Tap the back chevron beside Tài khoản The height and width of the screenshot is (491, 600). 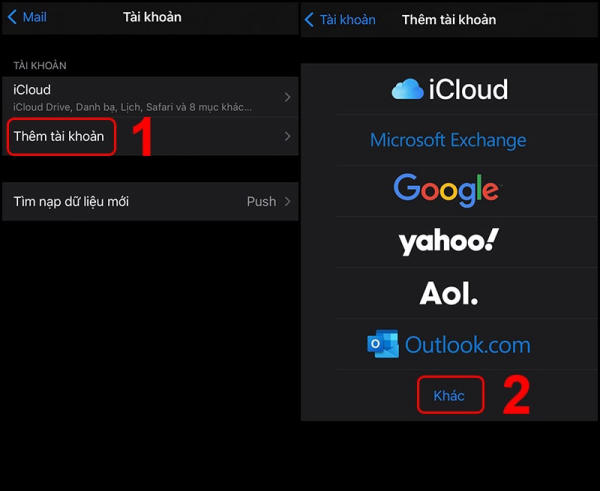point(310,19)
